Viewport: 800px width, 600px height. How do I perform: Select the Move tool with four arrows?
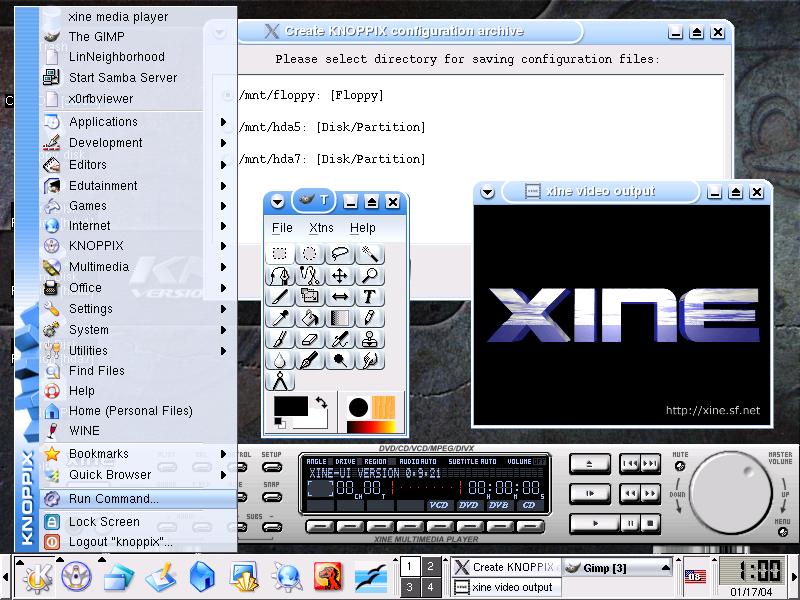[x=340, y=276]
